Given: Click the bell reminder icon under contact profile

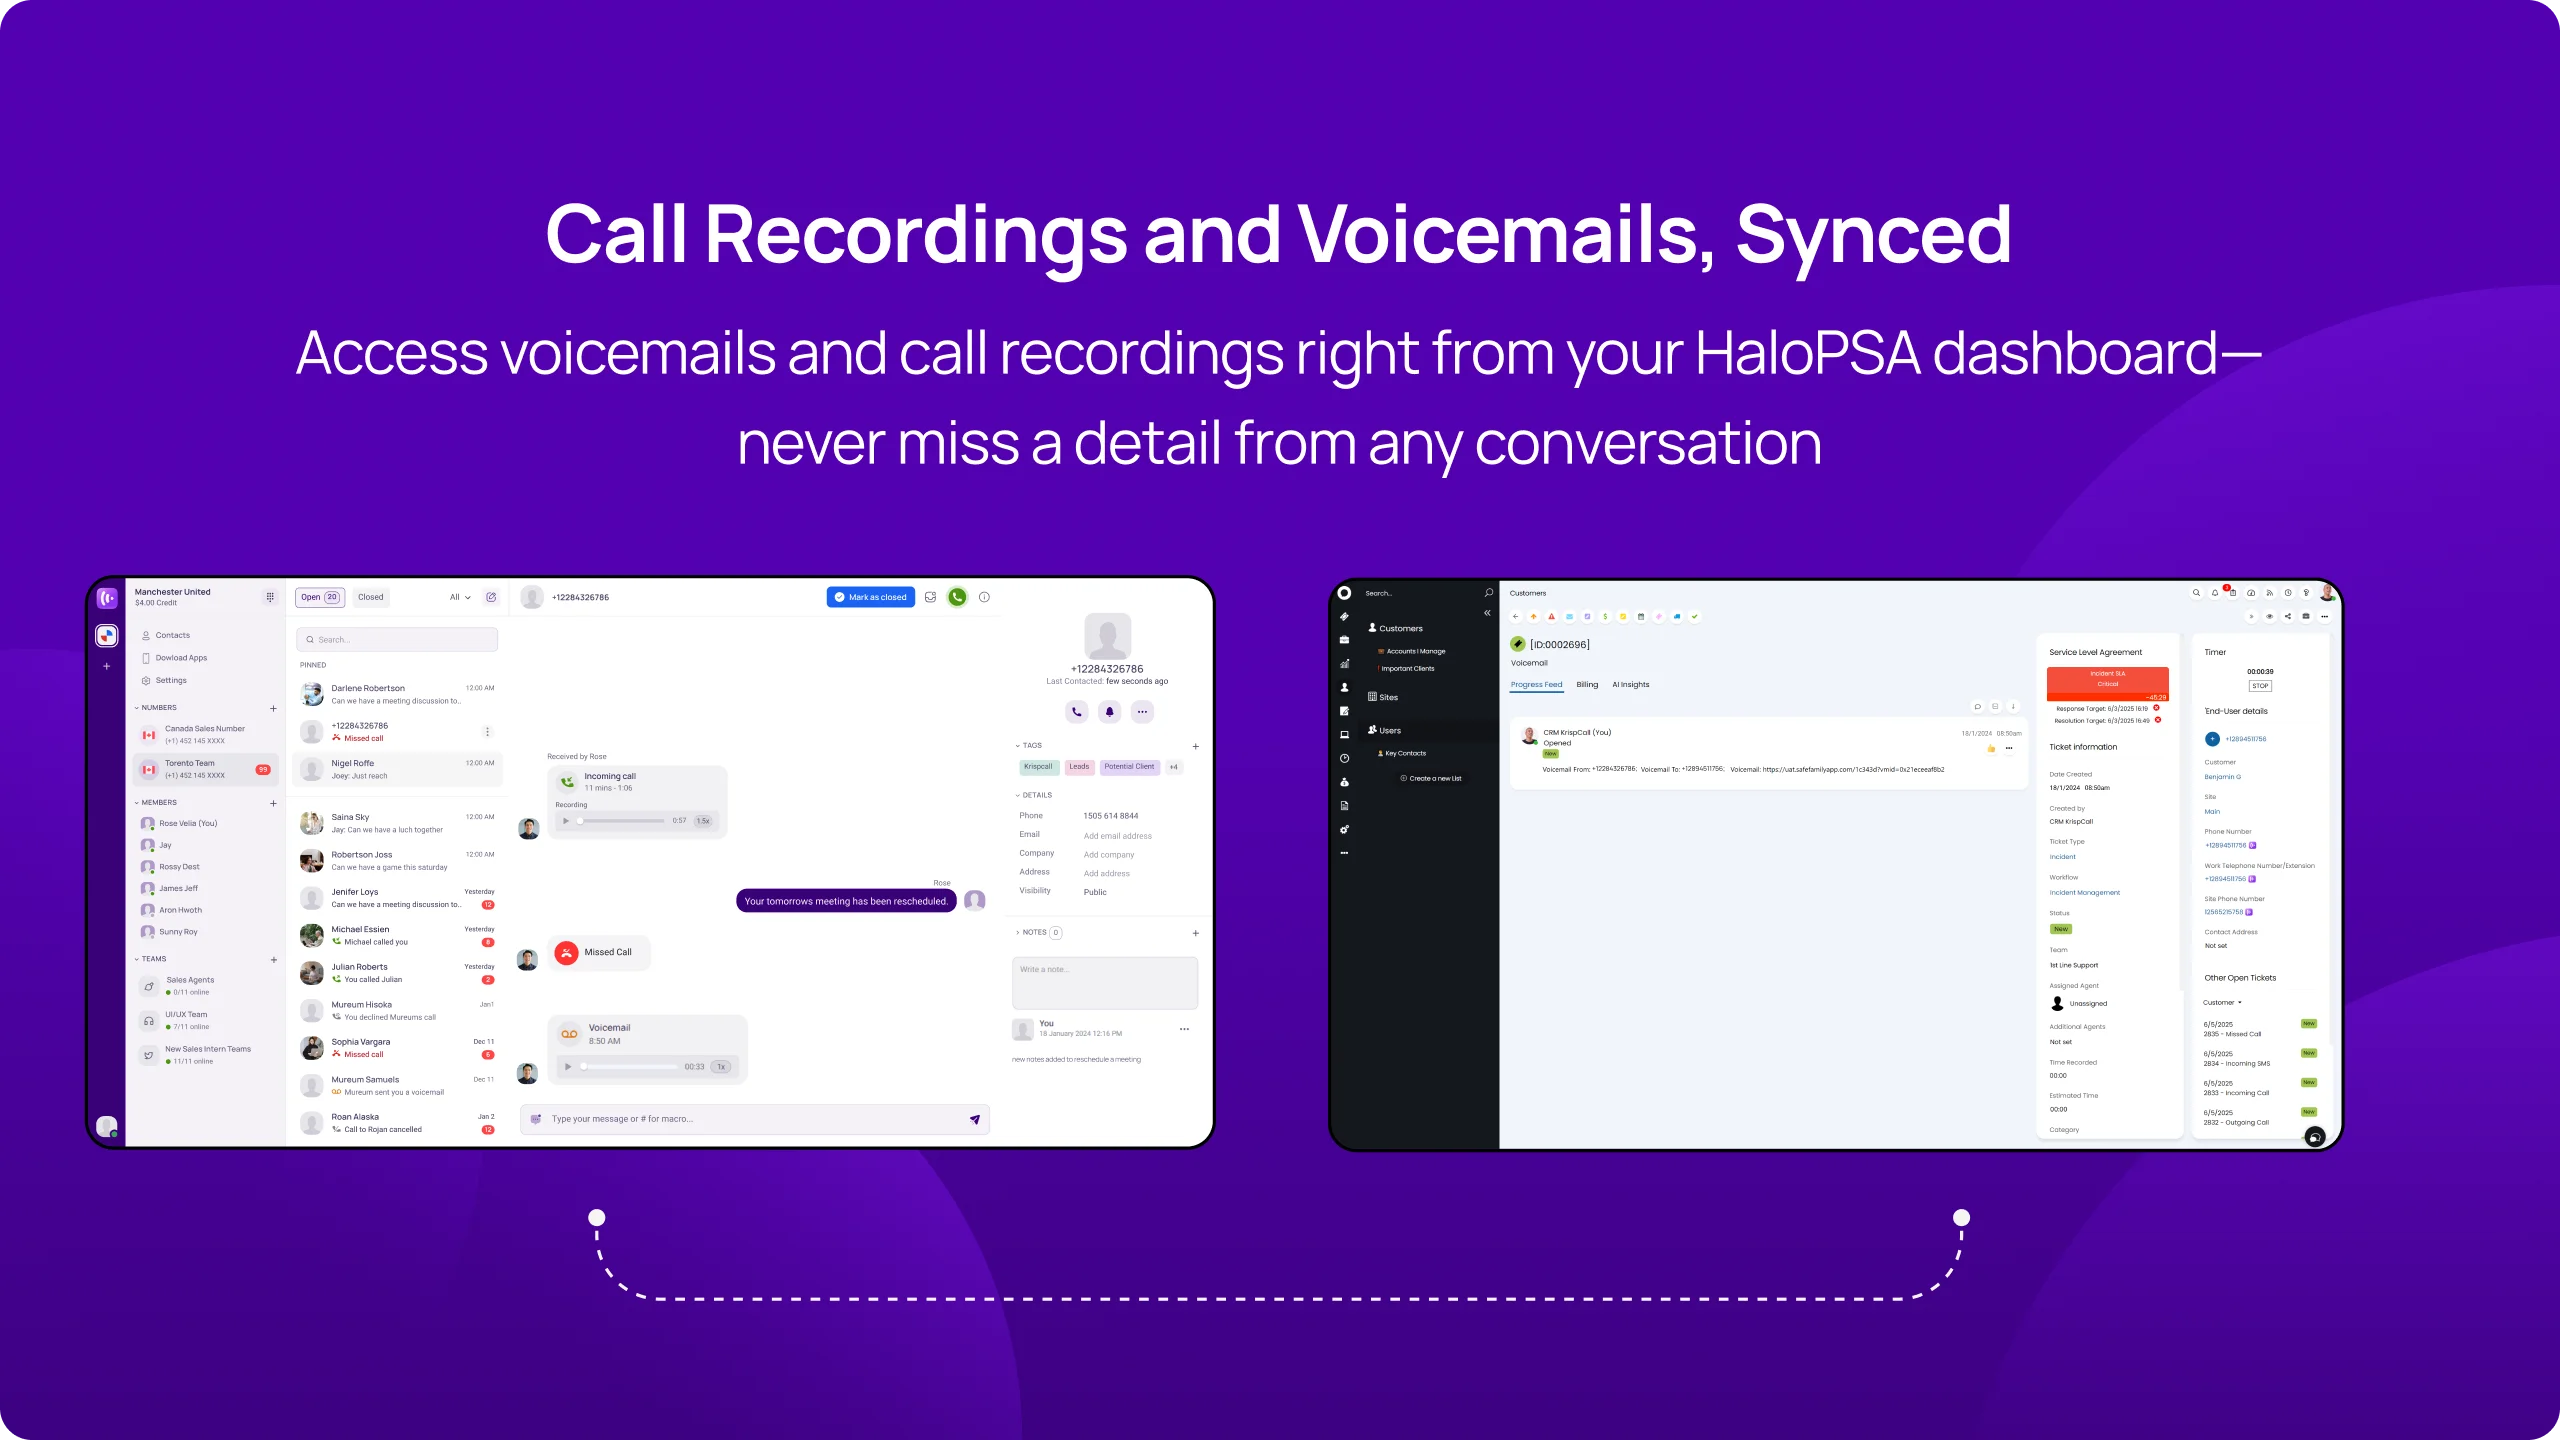Looking at the screenshot, I should coord(1109,712).
